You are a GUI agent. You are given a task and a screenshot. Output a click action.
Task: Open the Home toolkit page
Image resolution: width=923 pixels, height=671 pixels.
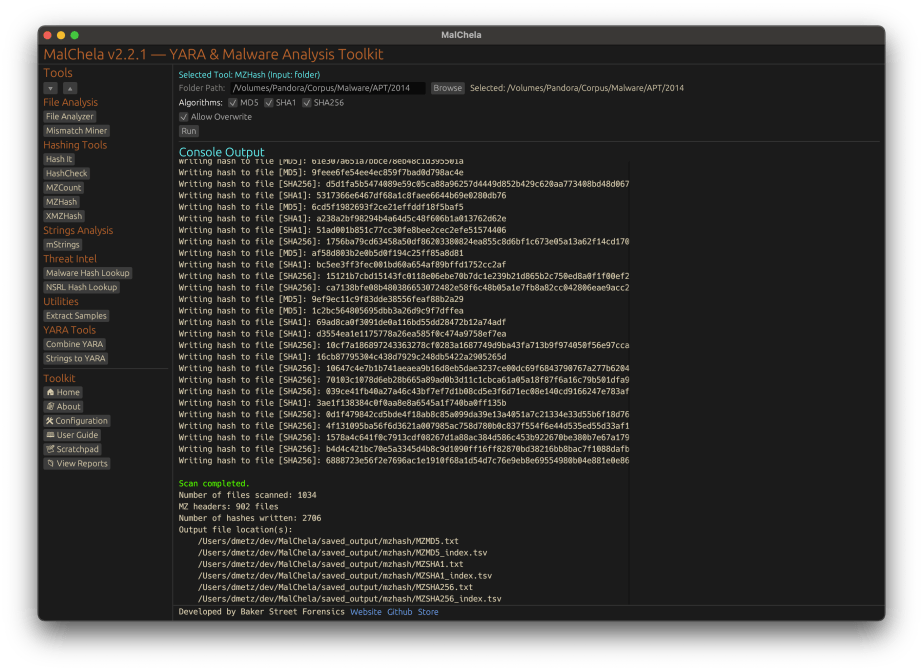pos(63,393)
